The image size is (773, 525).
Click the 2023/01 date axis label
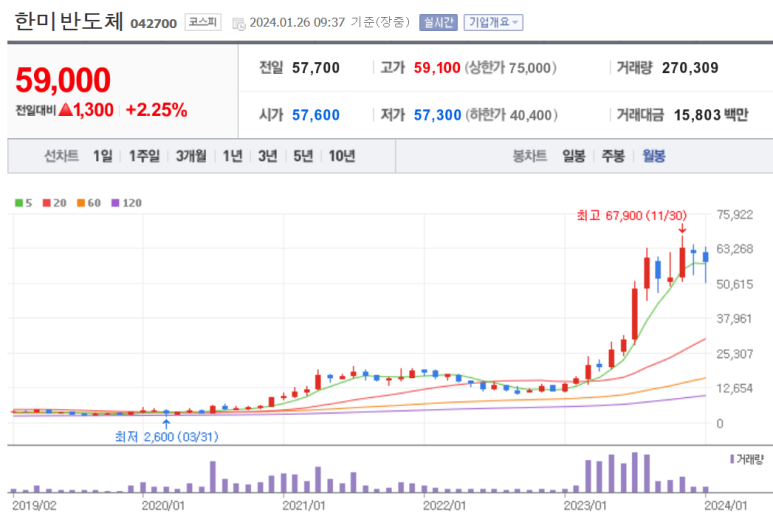[x=585, y=505]
